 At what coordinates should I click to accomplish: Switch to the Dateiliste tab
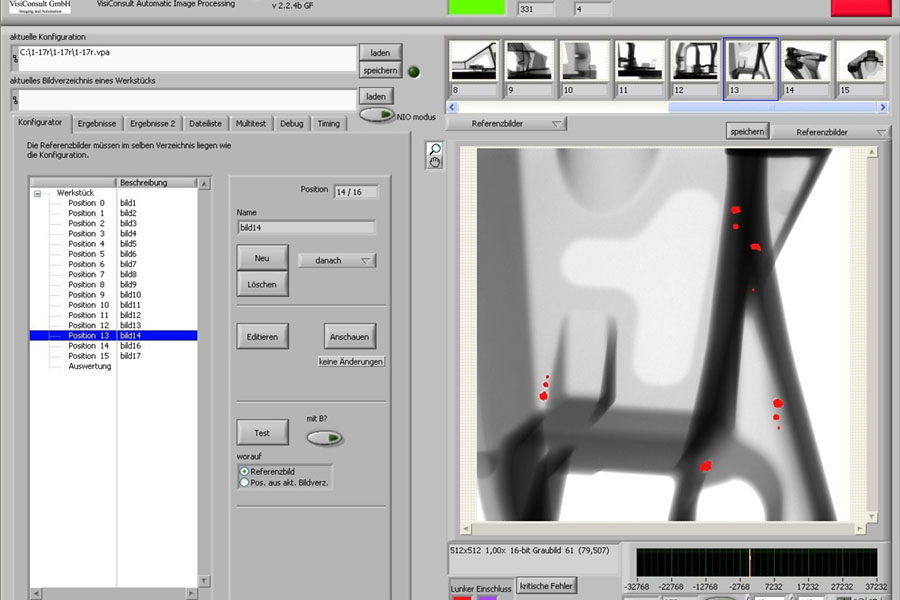pos(206,124)
